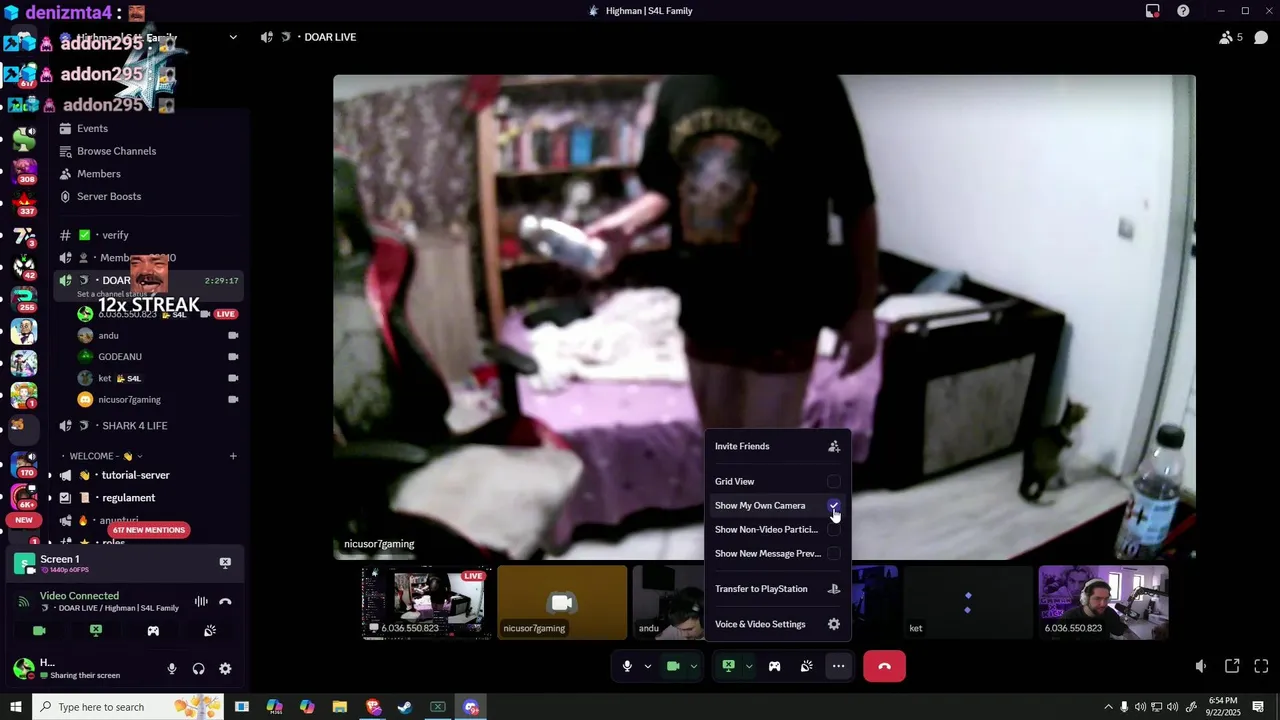The width and height of the screenshot is (1280, 720).
Task: Launch activity from sidebar controller icon
Action: [x=153, y=631]
